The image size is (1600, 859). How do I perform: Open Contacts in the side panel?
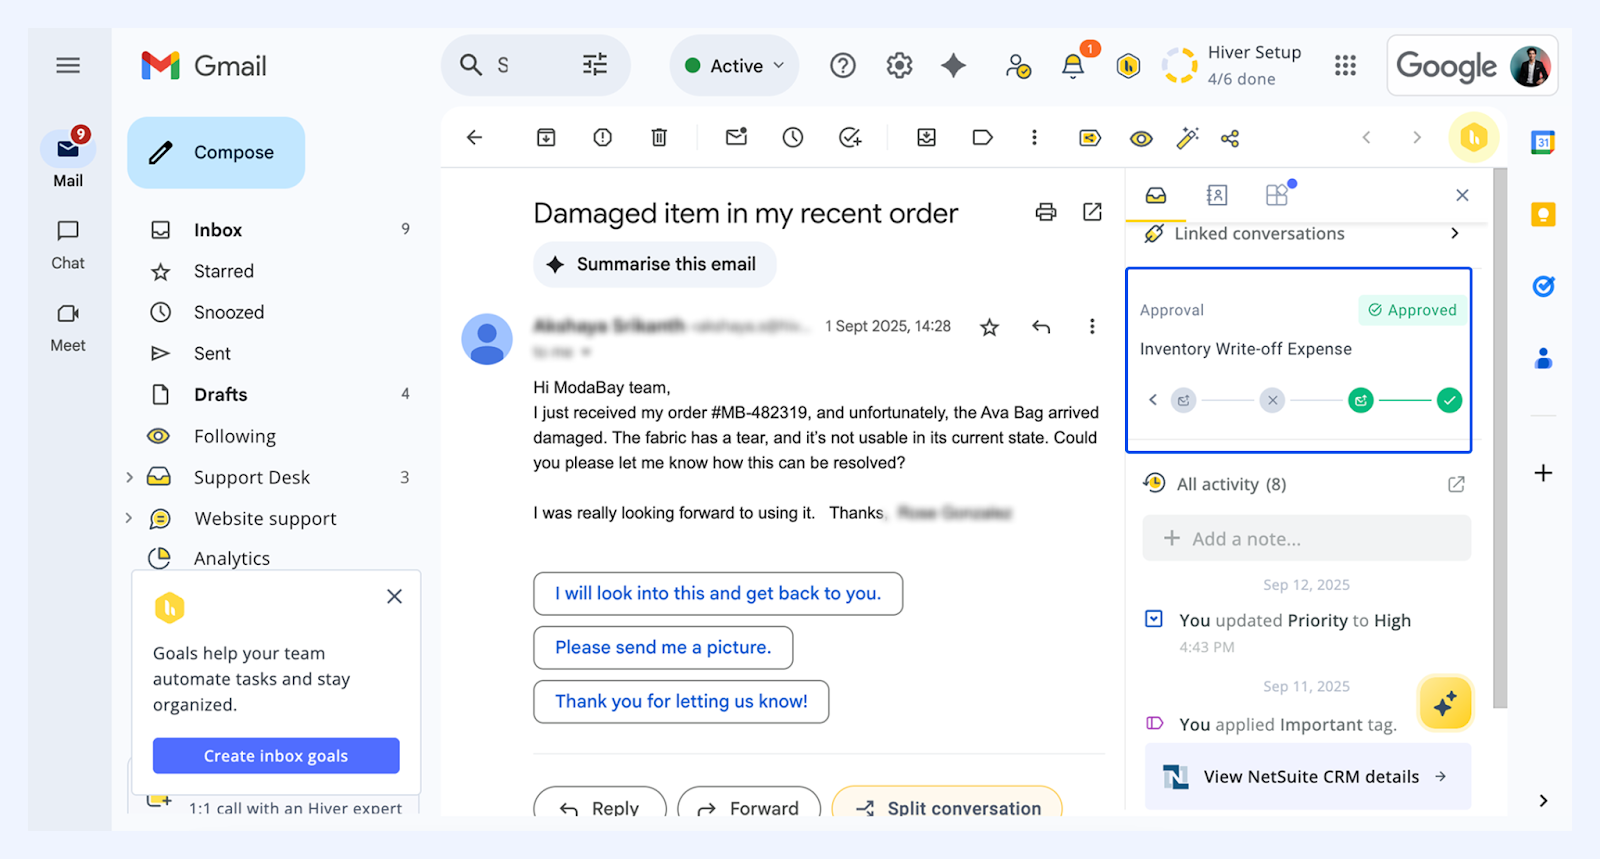tap(1543, 358)
